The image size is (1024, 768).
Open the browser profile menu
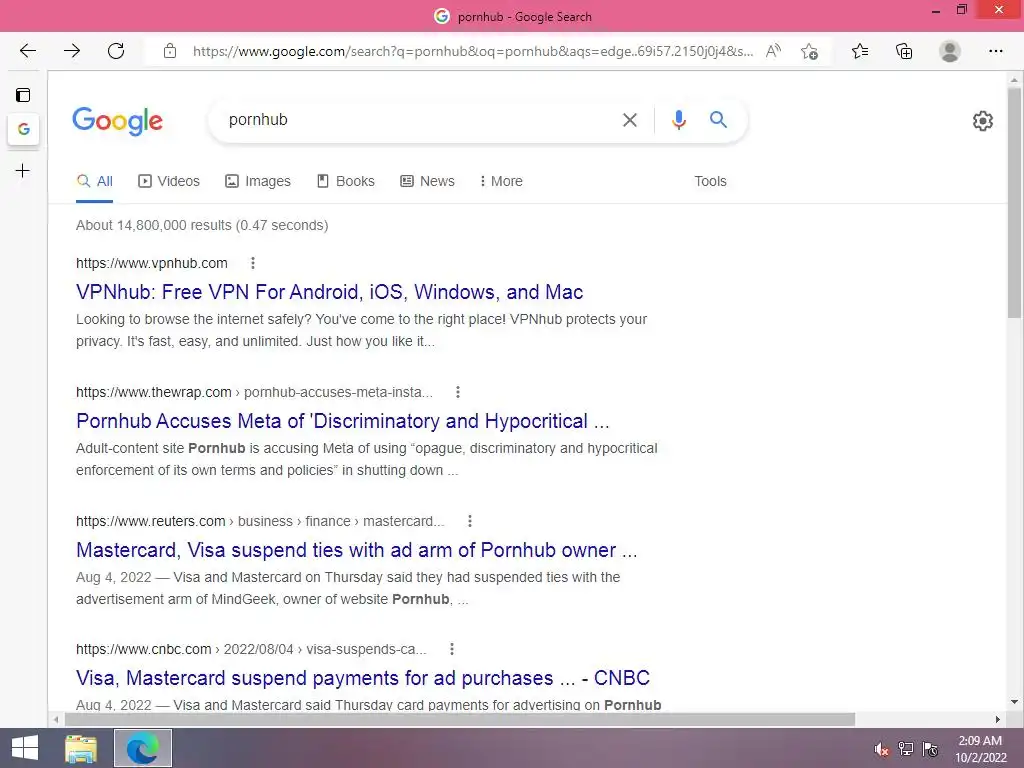coord(950,51)
